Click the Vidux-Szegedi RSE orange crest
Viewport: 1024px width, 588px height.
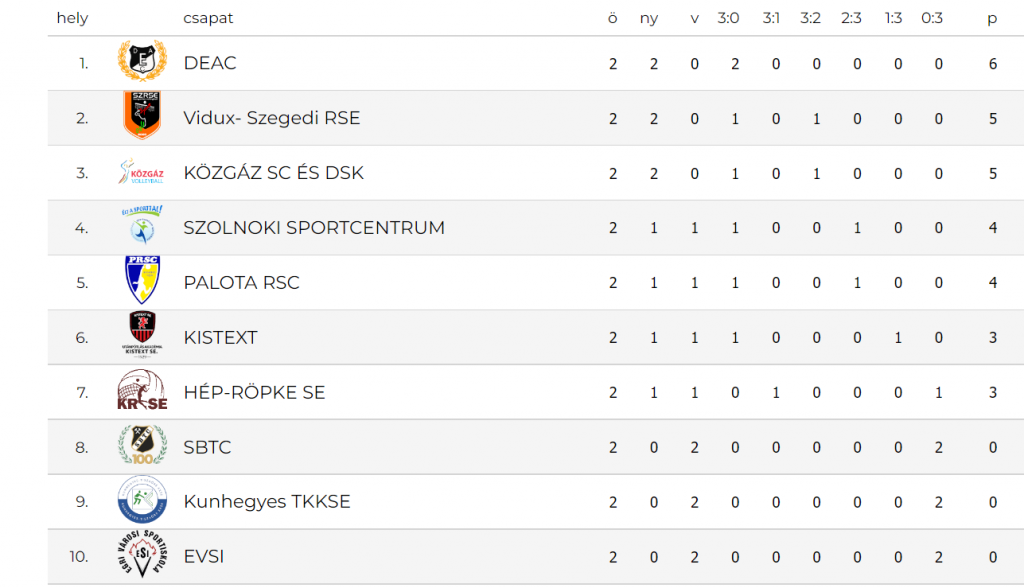point(142,117)
